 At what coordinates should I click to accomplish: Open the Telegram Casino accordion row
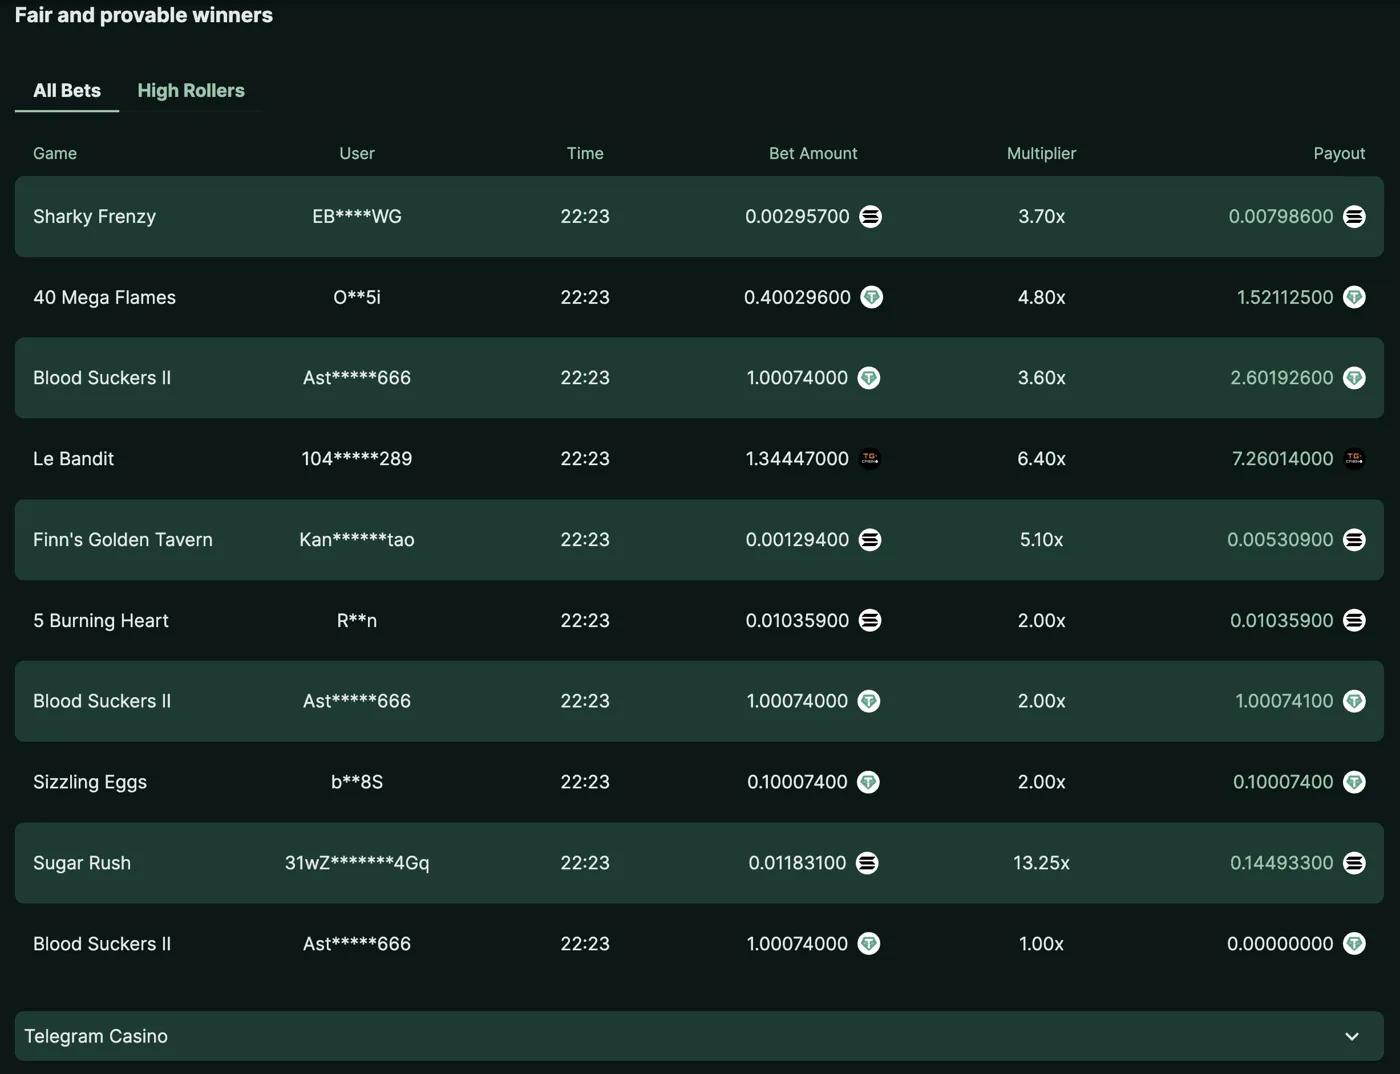point(699,1036)
